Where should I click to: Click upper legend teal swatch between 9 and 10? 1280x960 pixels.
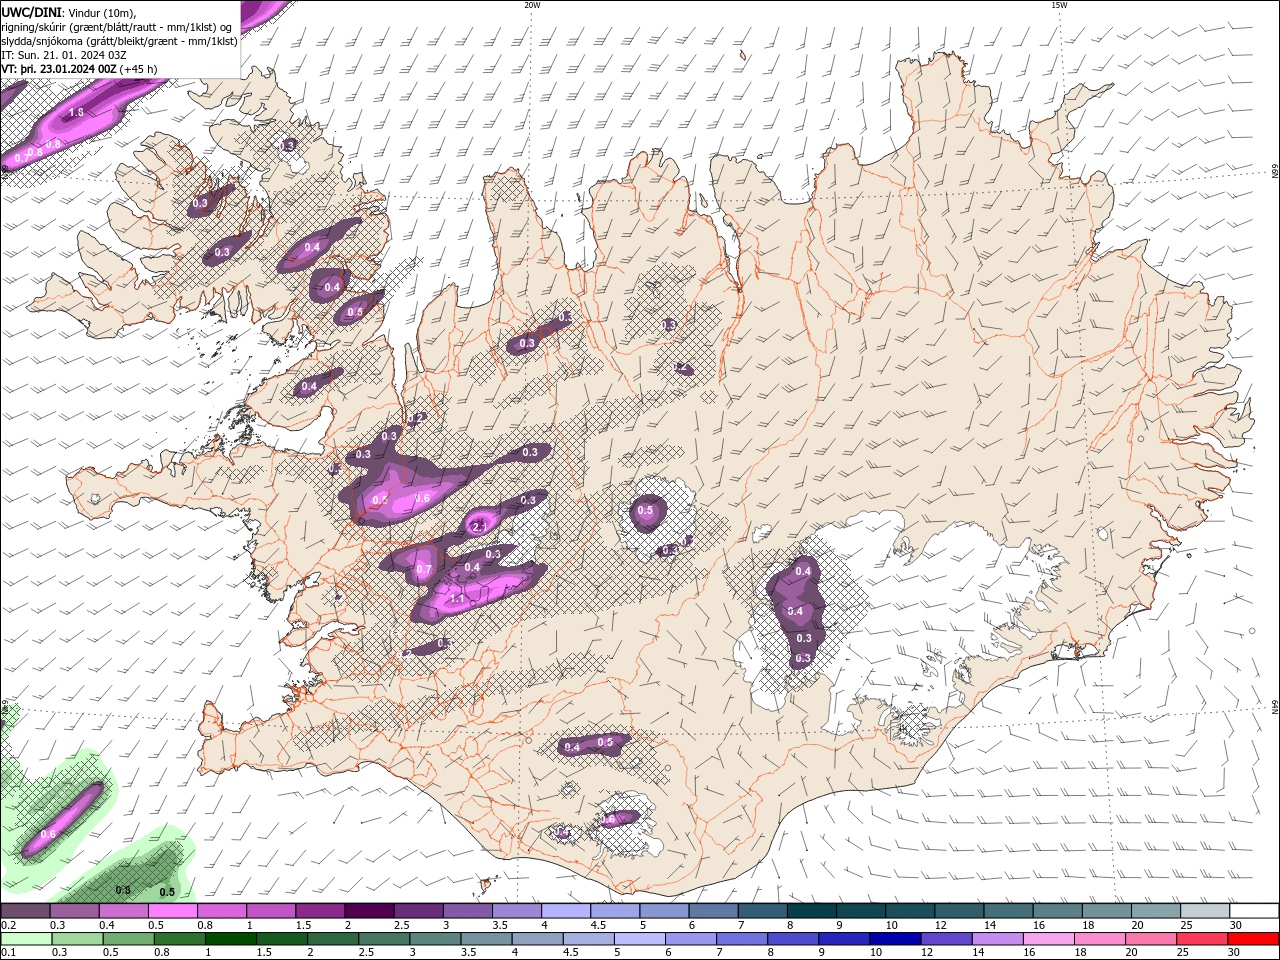pos(860,911)
